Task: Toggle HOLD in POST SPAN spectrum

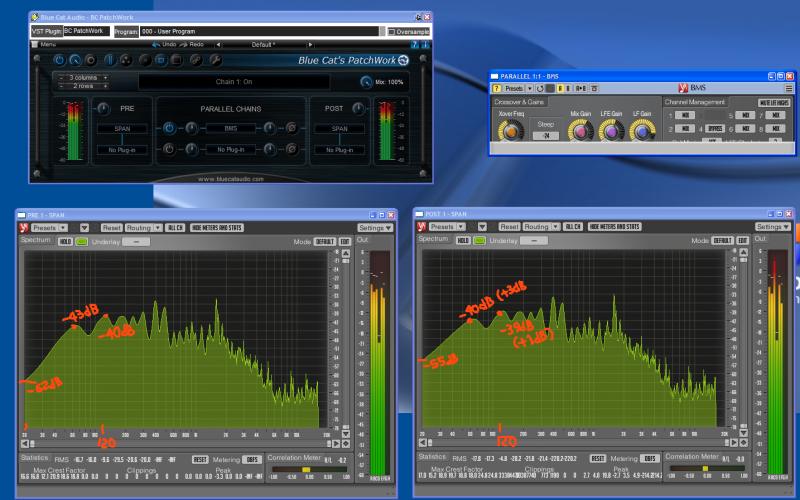Action: pyautogui.click(x=463, y=240)
